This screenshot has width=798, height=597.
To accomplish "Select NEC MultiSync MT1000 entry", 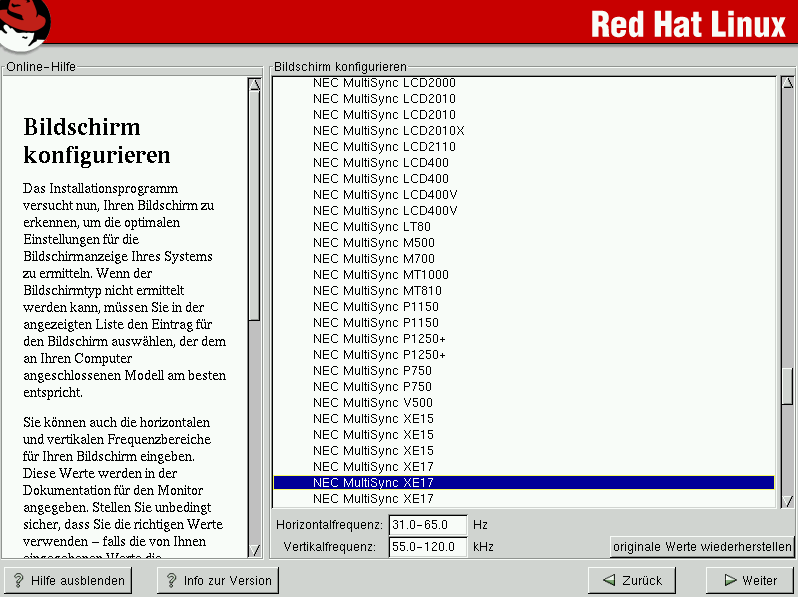I will click(380, 275).
